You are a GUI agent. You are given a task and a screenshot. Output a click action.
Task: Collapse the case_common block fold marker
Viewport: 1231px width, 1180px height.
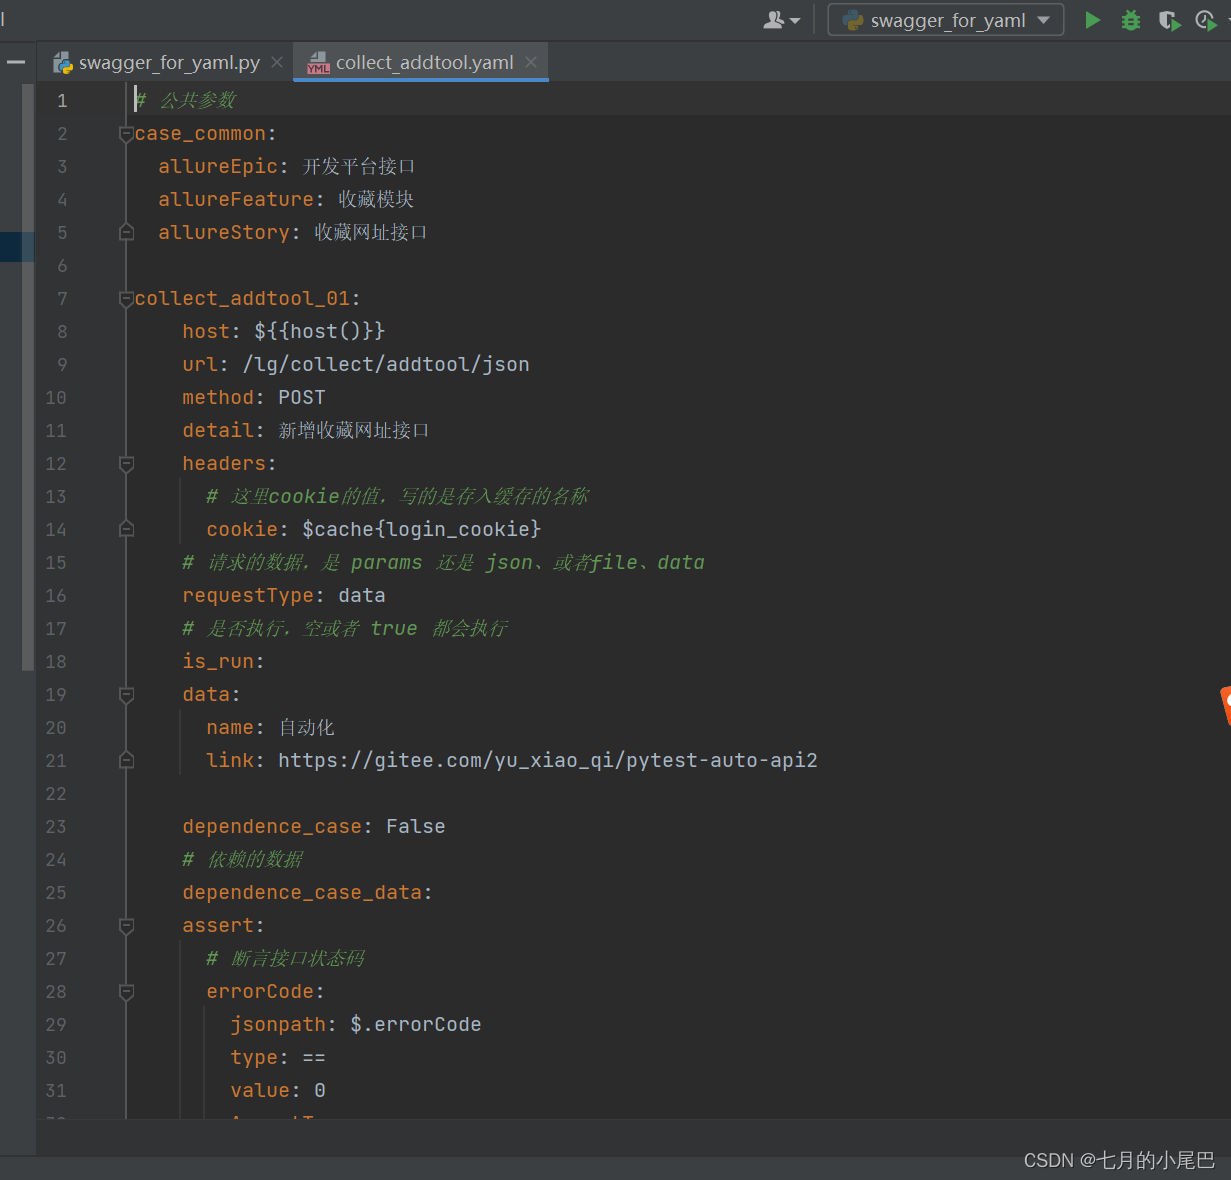pyautogui.click(x=126, y=134)
